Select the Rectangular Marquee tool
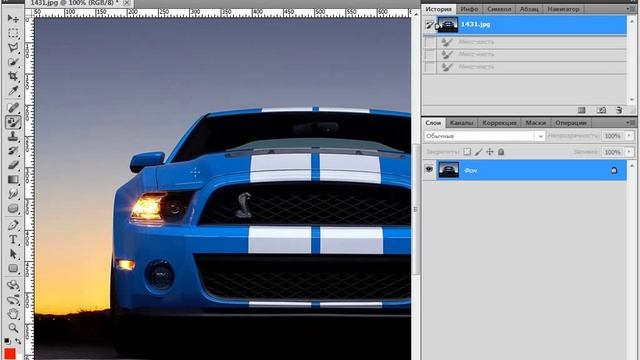 pyautogui.click(x=13, y=33)
